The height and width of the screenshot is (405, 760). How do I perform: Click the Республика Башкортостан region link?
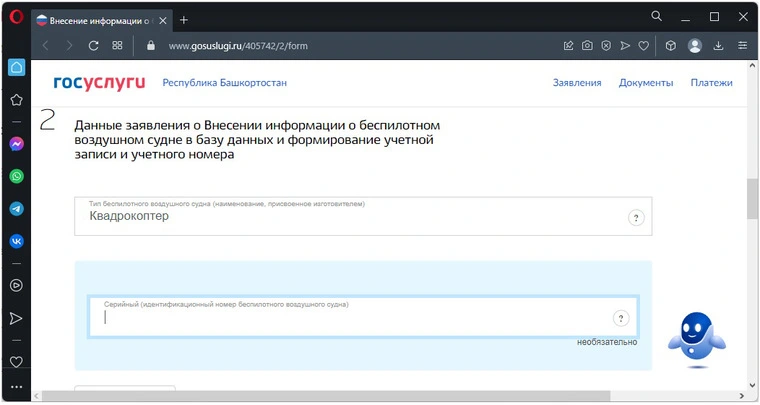(224, 83)
